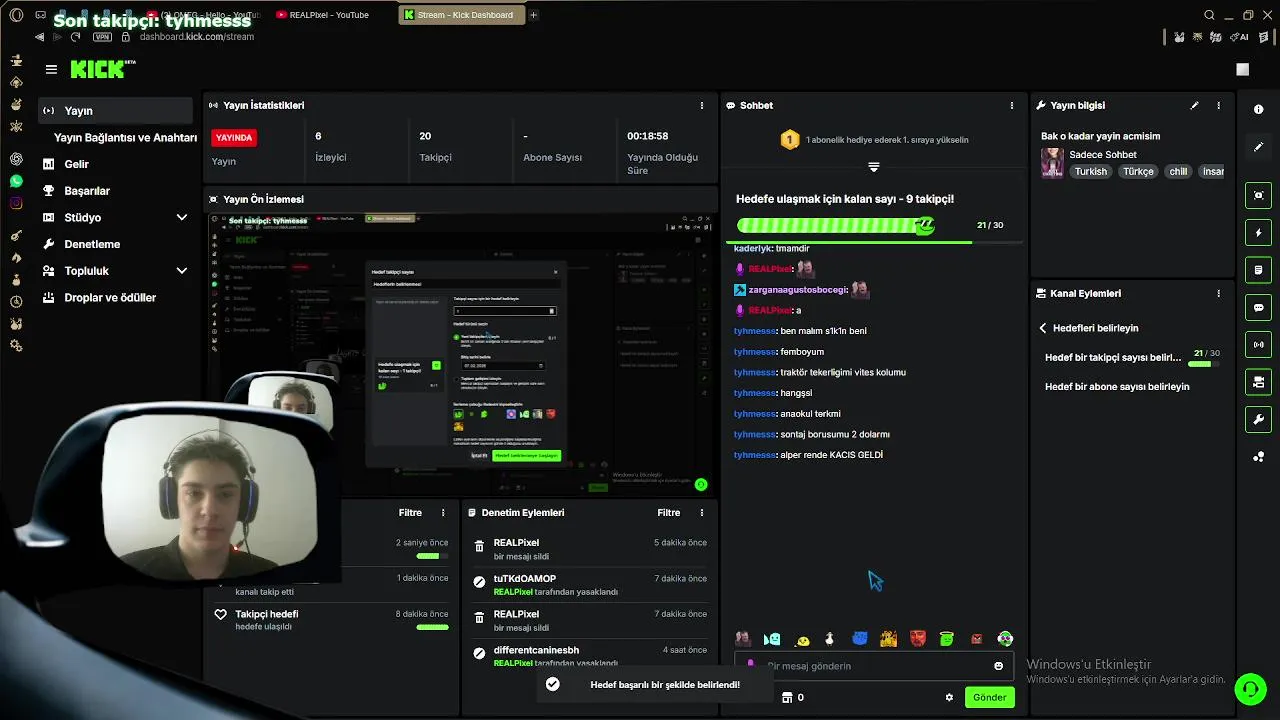
Task: Open WhatsApp in browser sidebar
Action: point(16,181)
